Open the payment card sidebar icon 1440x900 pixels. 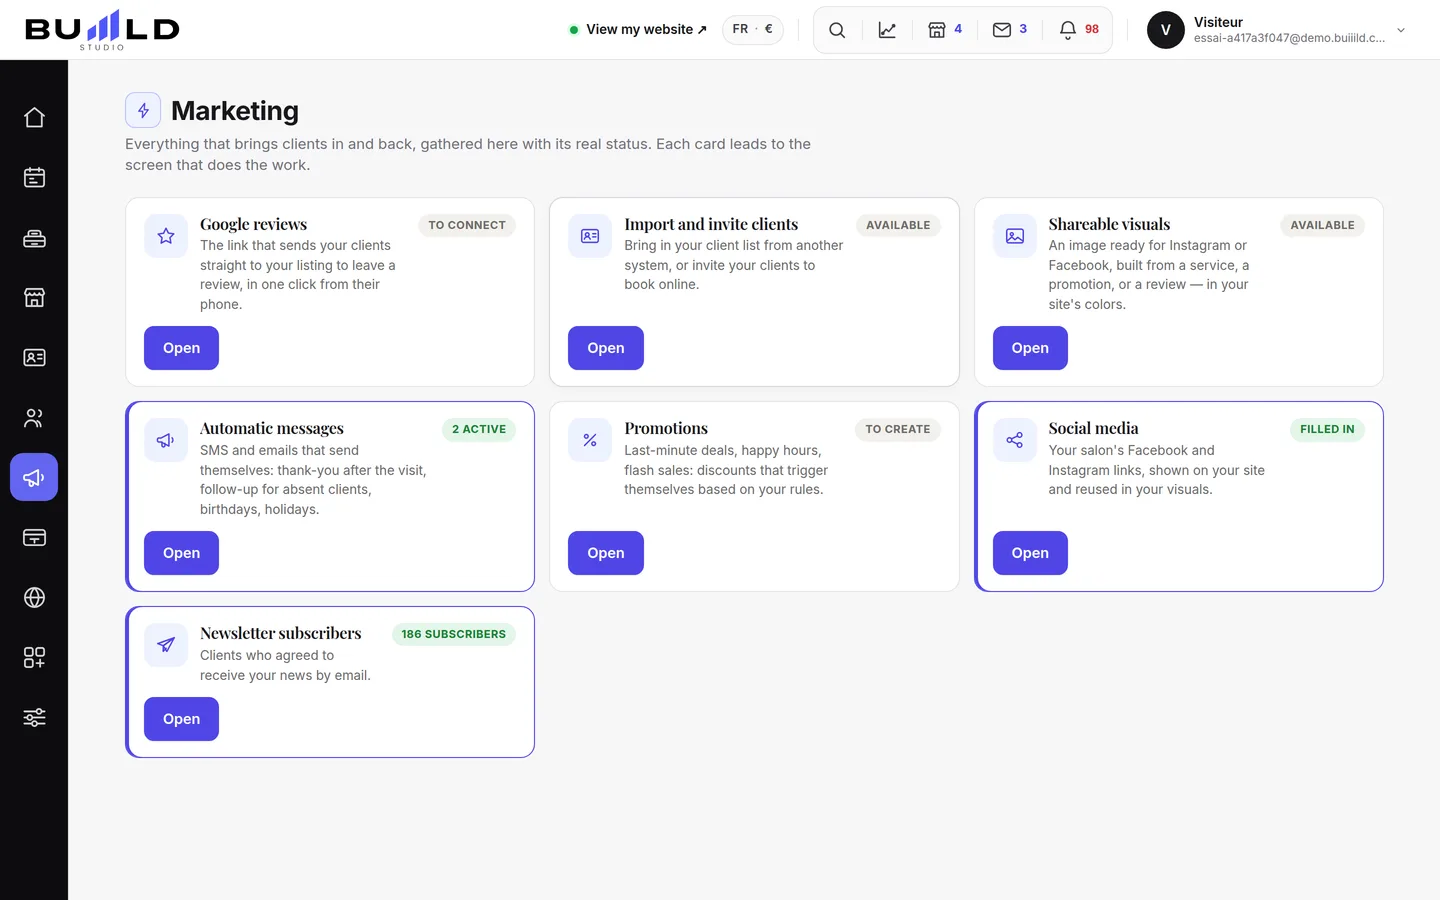34,537
